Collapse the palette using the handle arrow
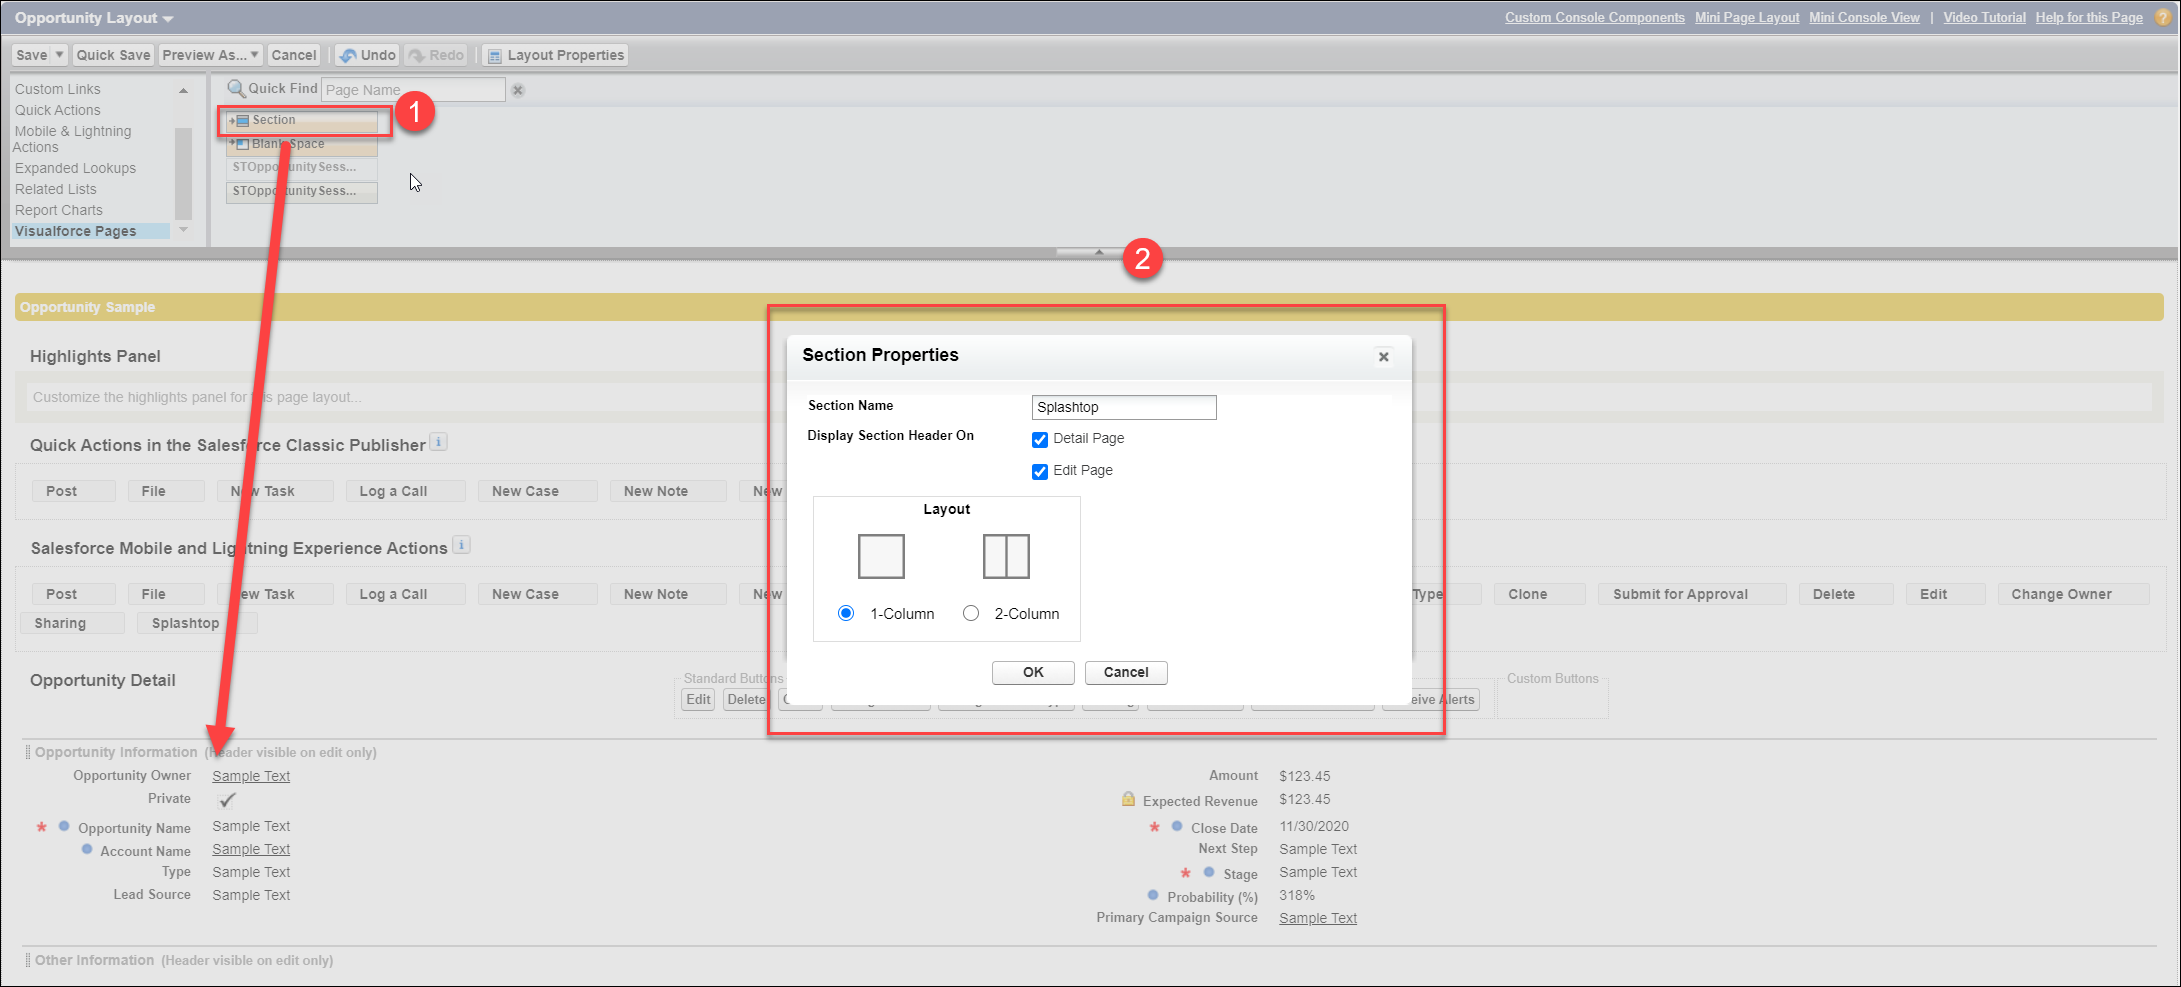This screenshot has width=2181, height=987. pyautogui.click(x=1098, y=252)
